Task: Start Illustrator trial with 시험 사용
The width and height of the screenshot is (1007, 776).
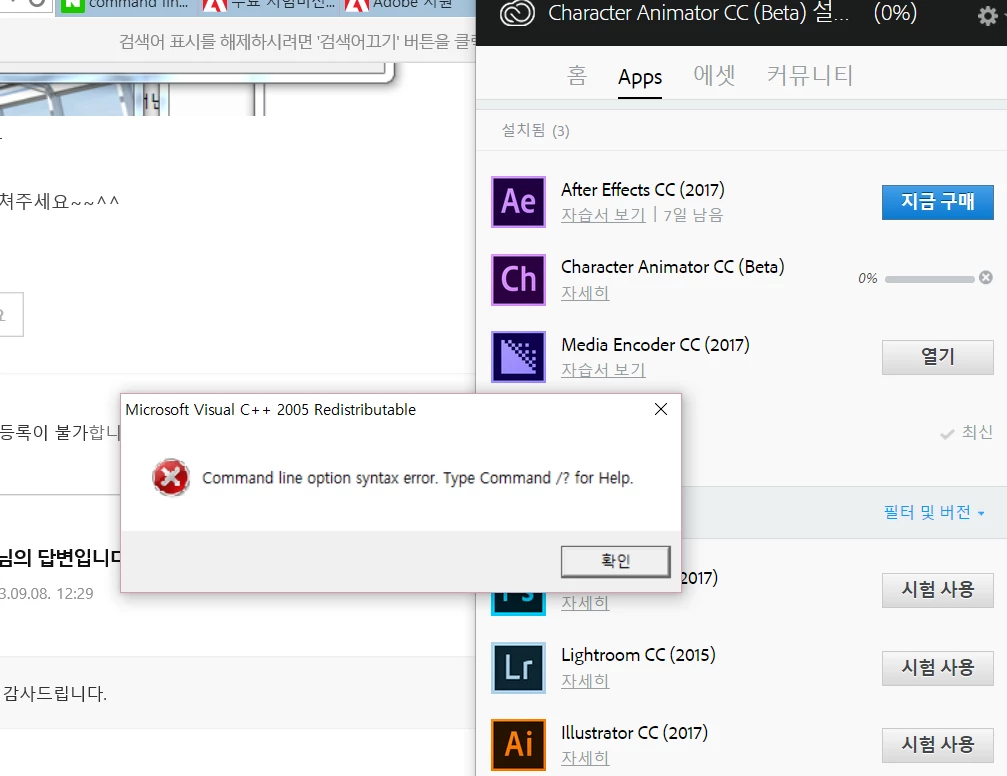Action: 938,745
